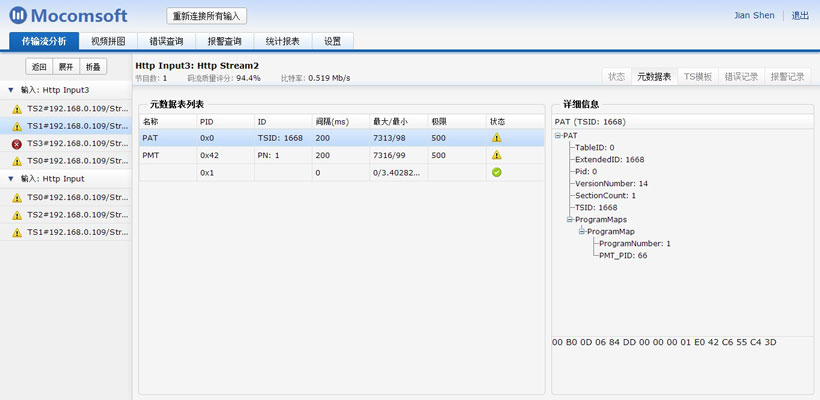
Task: Click the 0x1 PID cell
Action: pyautogui.click(x=225, y=172)
